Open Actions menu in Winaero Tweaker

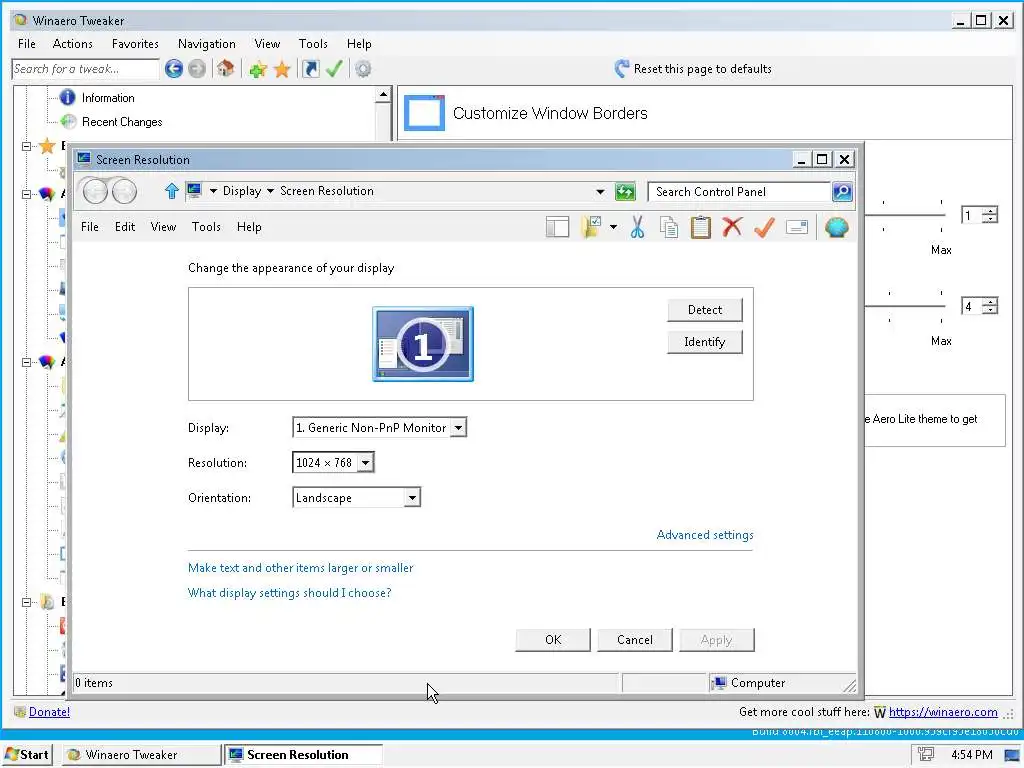(x=72, y=44)
